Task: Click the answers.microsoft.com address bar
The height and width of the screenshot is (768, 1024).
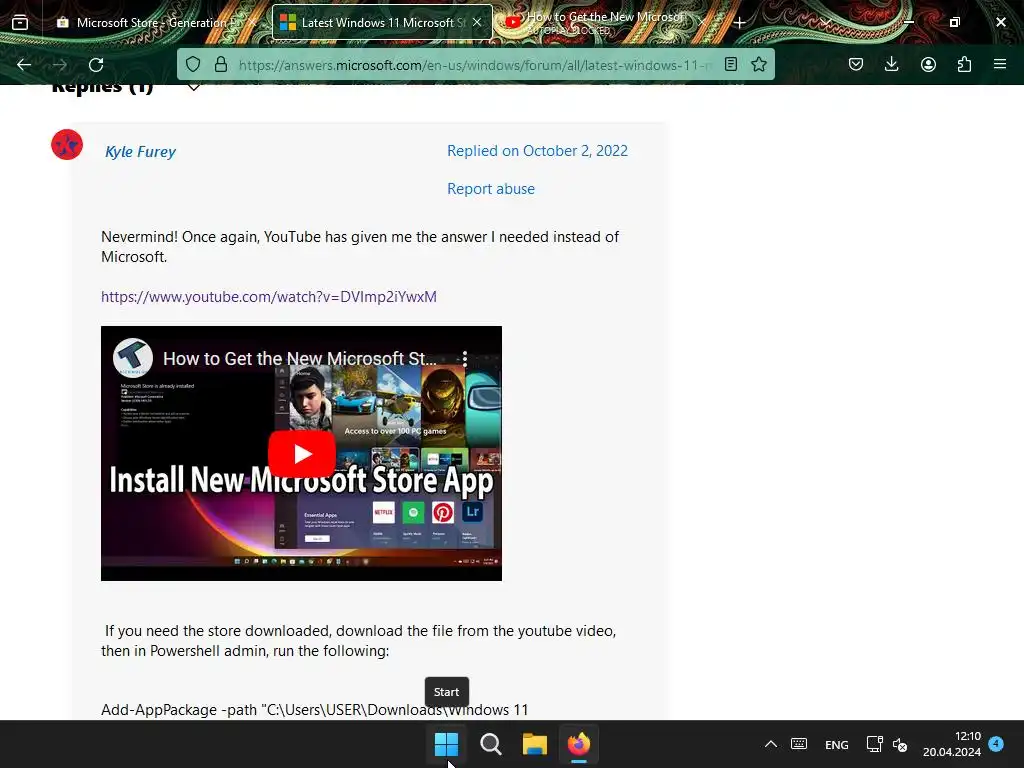Action: coord(474,65)
